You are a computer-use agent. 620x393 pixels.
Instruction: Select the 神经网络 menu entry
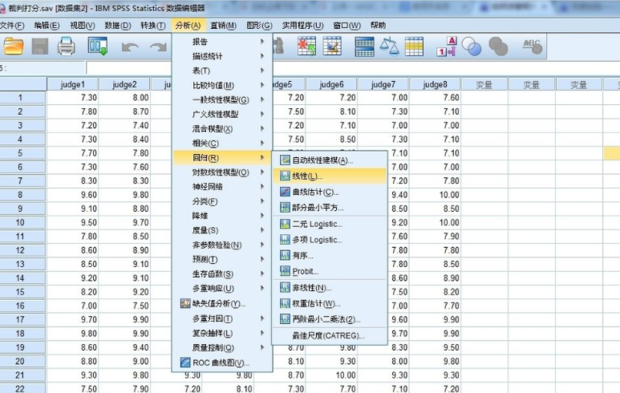[x=222, y=187]
